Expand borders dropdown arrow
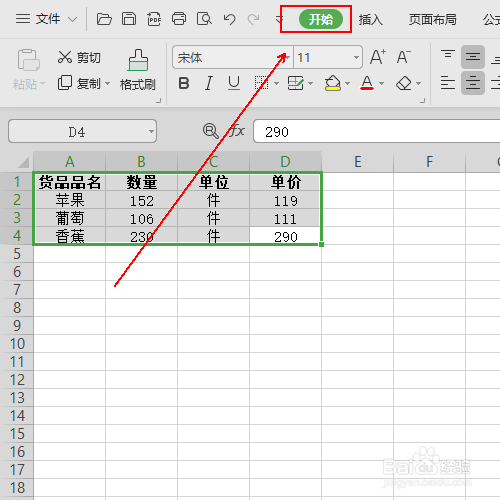This screenshot has width=500, height=500. pyautogui.click(x=276, y=83)
